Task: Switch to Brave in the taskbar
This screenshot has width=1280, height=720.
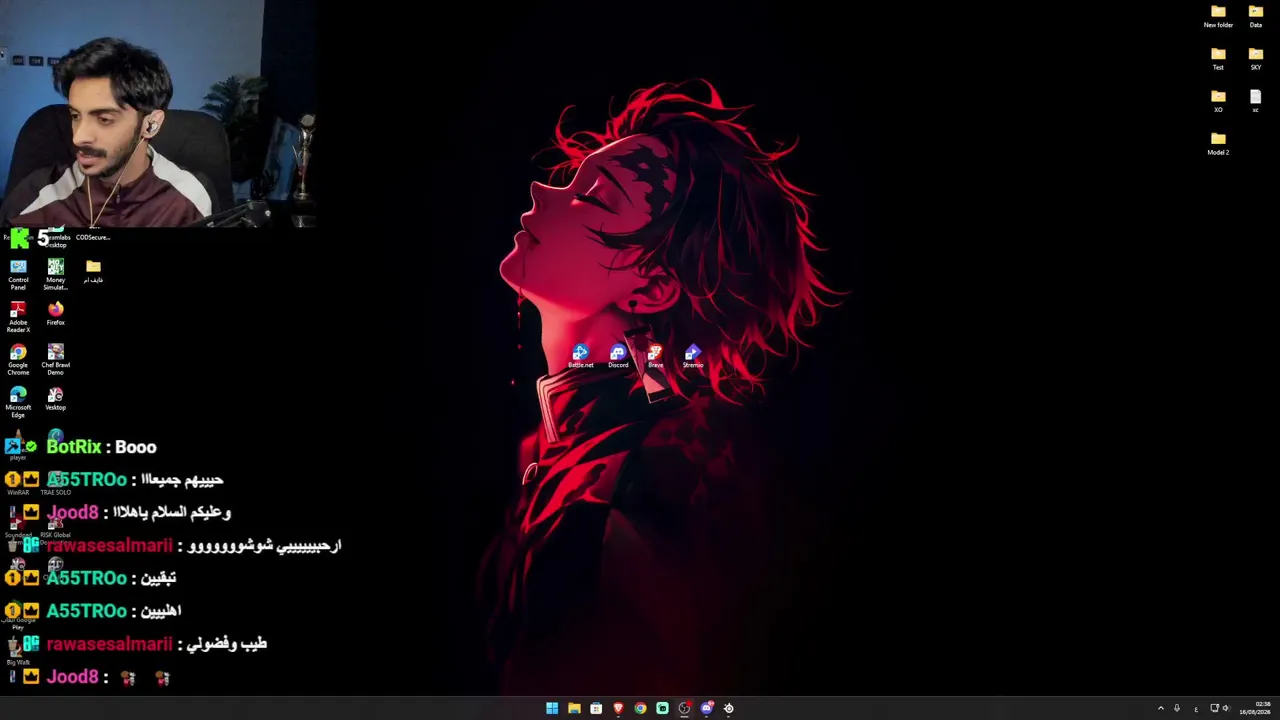Action: click(x=618, y=708)
